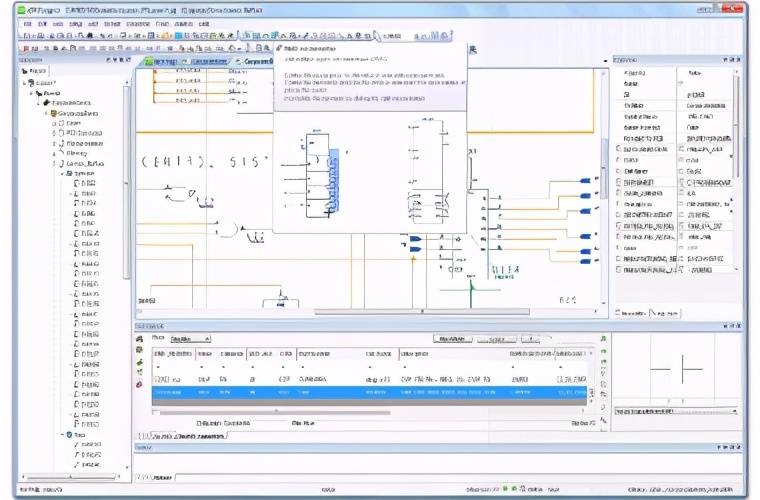Click the topmost blue port connector on schematic's right side
Image resolution: width=760 pixels, height=500 pixels.
(x=586, y=181)
